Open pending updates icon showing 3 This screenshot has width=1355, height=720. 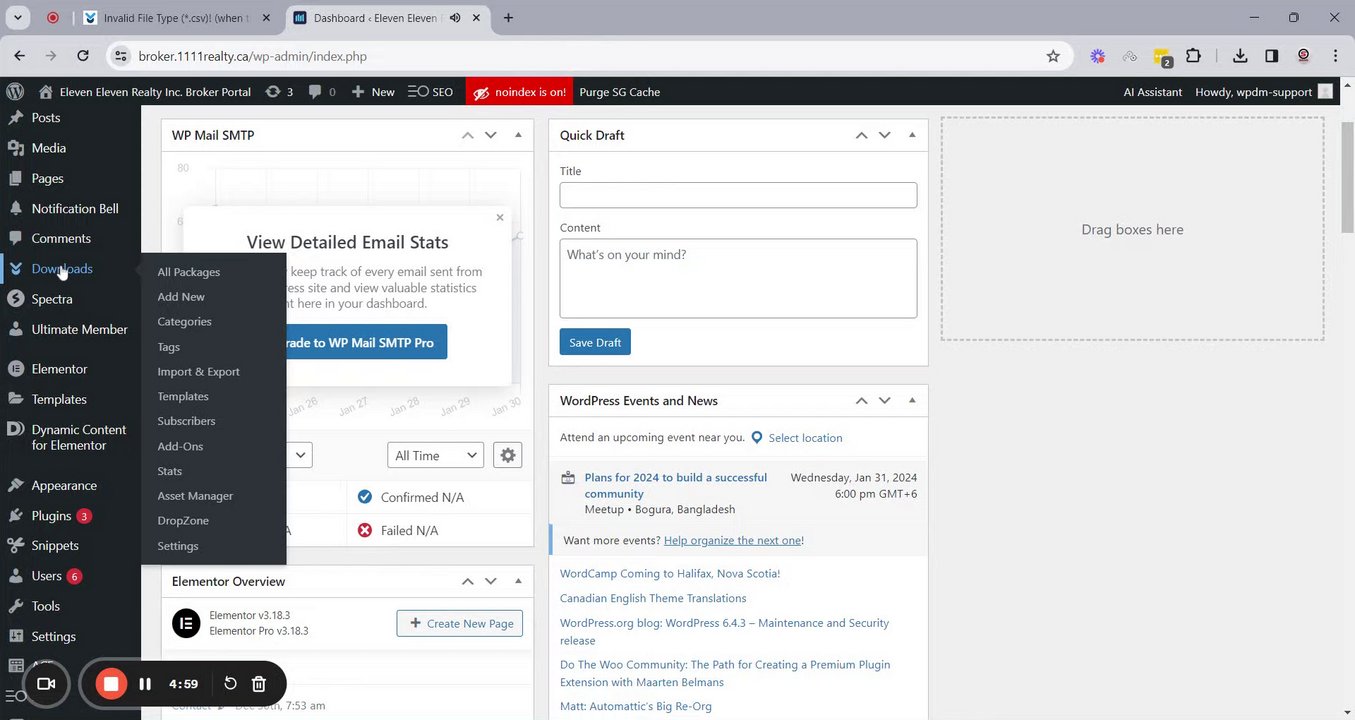(279, 91)
